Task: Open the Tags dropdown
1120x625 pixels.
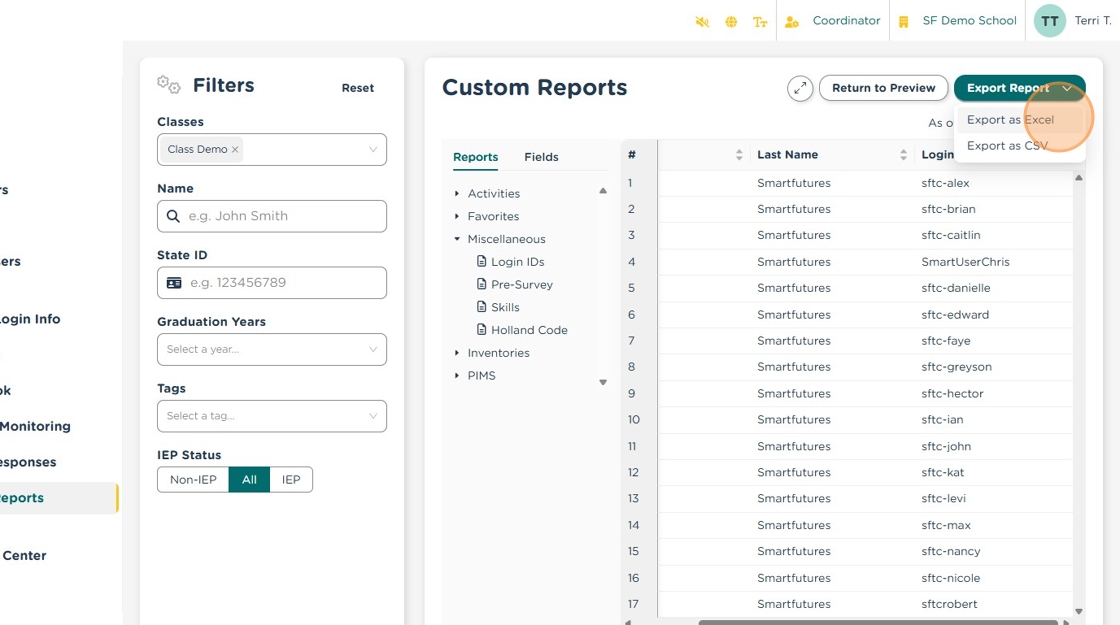Action: (x=271, y=416)
